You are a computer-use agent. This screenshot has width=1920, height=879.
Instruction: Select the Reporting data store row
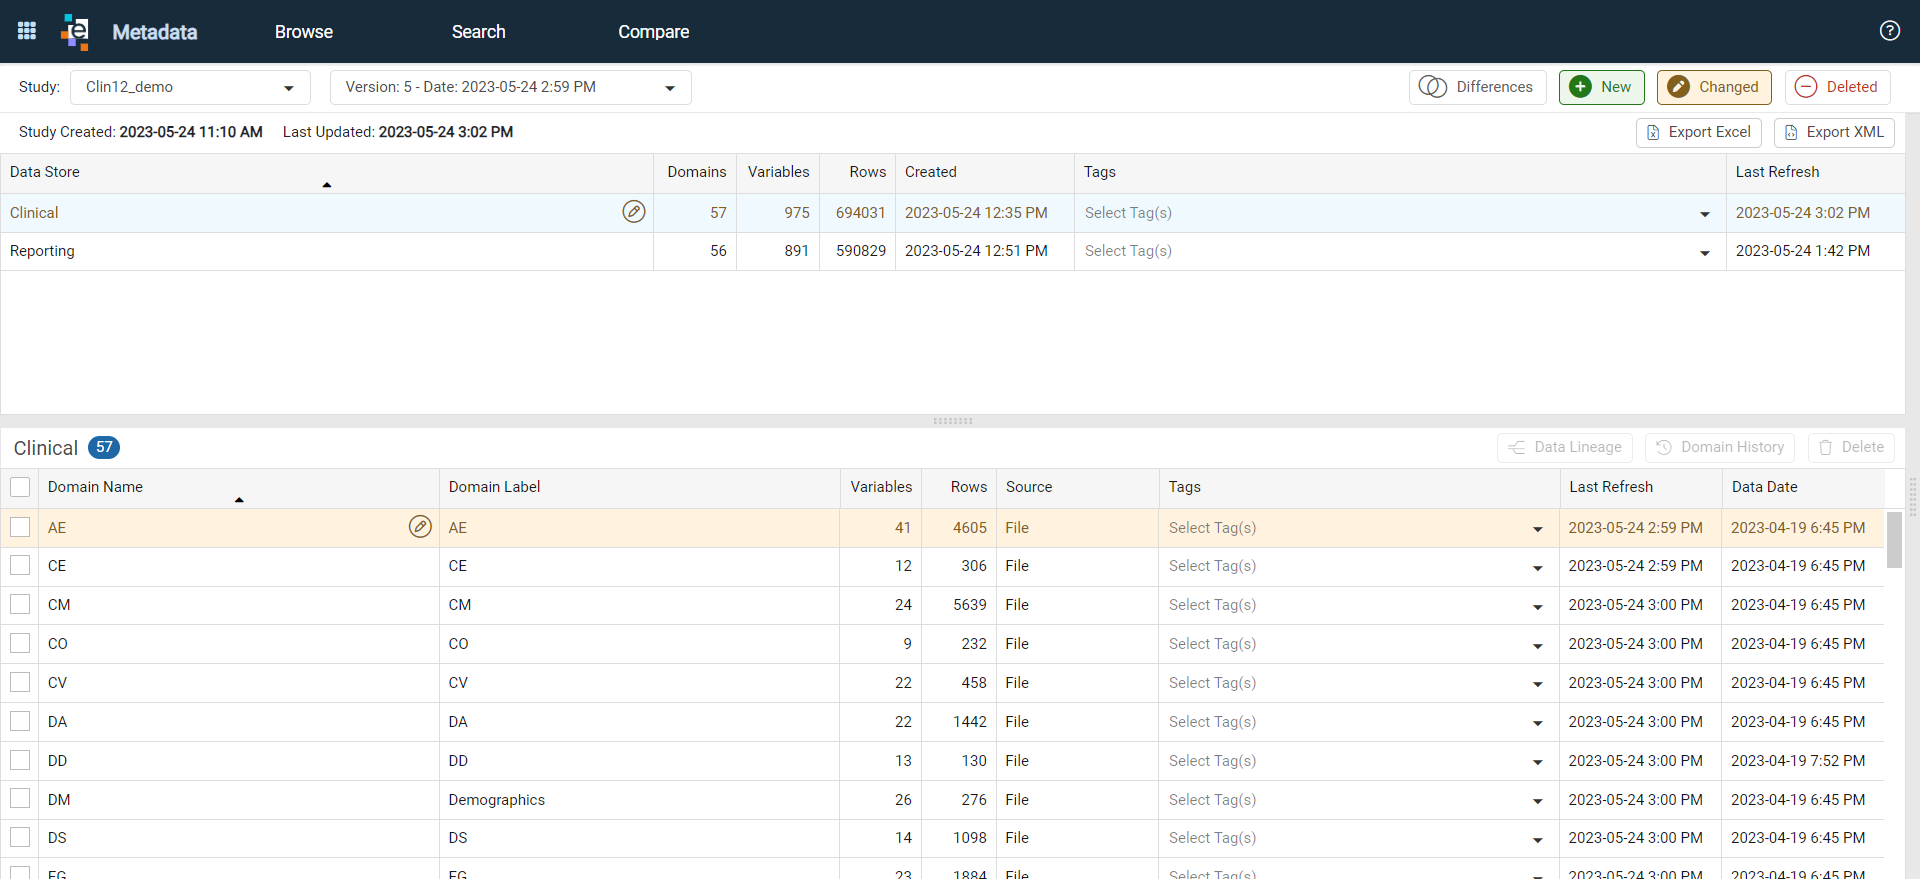coord(952,251)
